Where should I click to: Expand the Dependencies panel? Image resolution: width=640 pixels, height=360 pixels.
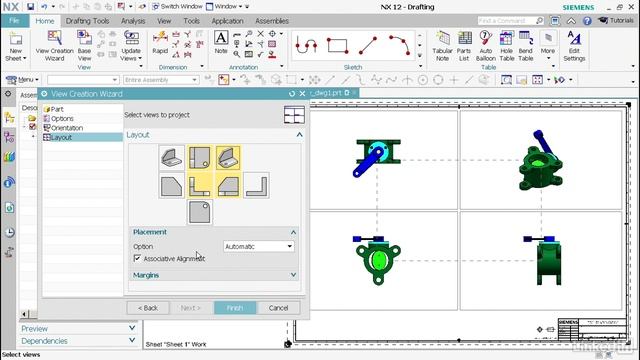coord(132,340)
